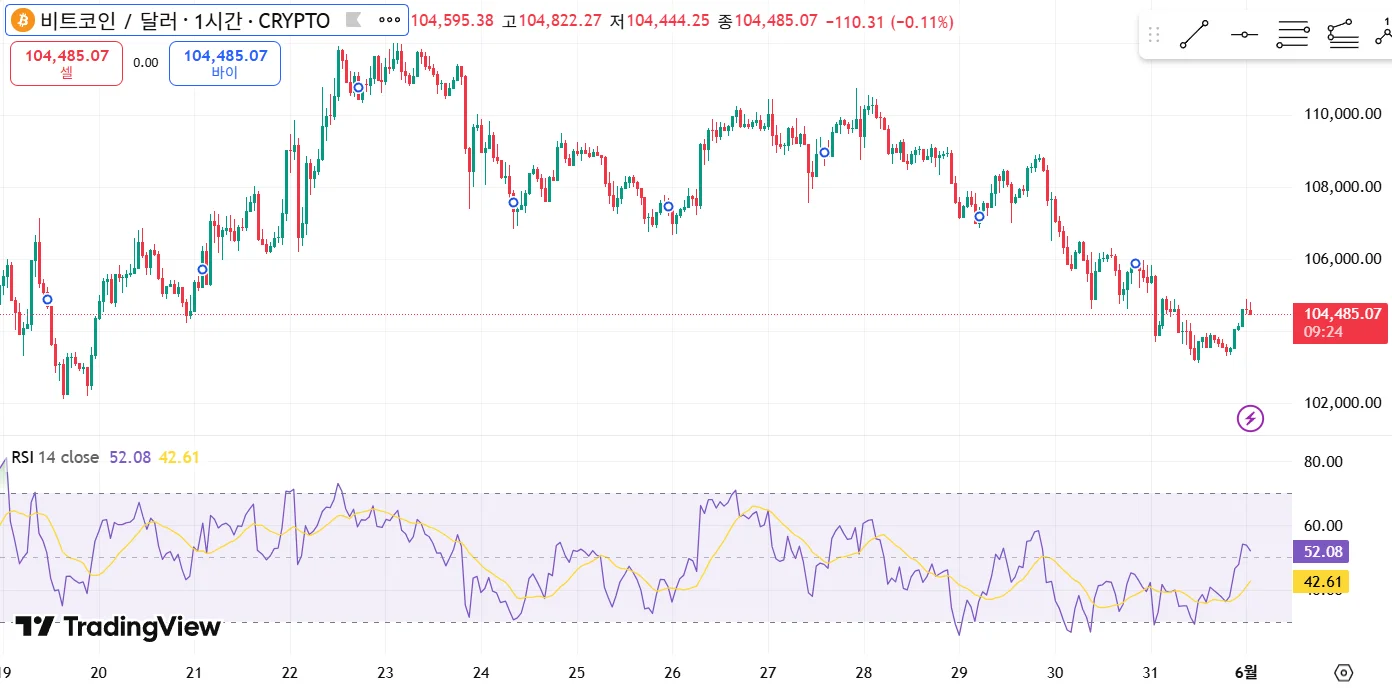This screenshot has height=688, width=1392.
Task: Click the yellow 42.61 RSI axis tag
Action: pyautogui.click(x=1320, y=581)
